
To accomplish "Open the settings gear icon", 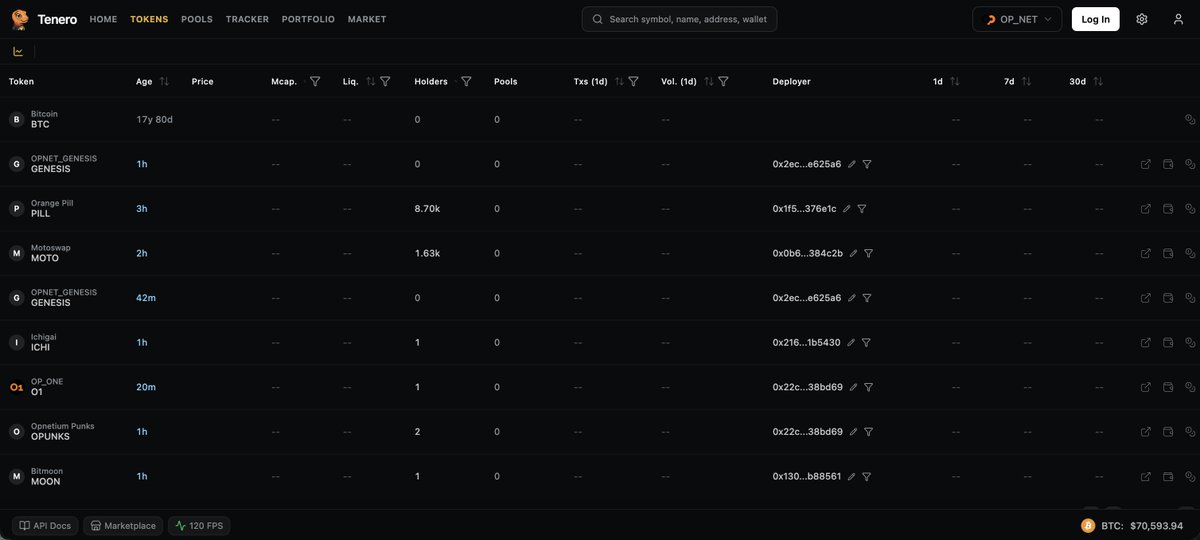I will 1142,19.
